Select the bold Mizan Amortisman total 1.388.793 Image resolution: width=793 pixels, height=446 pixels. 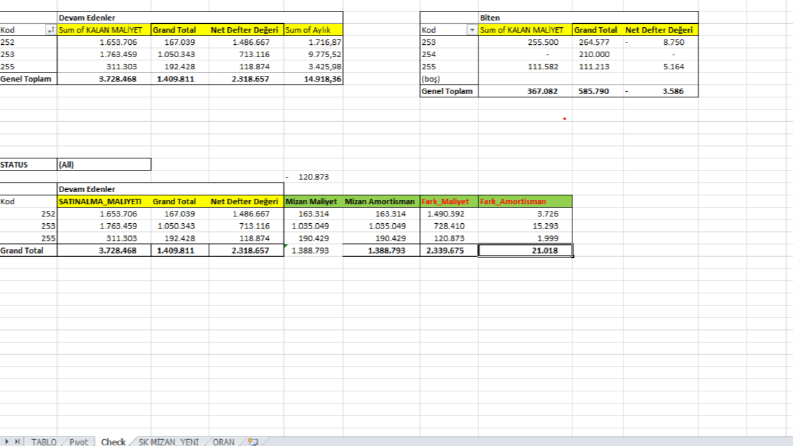click(x=381, y=250)
